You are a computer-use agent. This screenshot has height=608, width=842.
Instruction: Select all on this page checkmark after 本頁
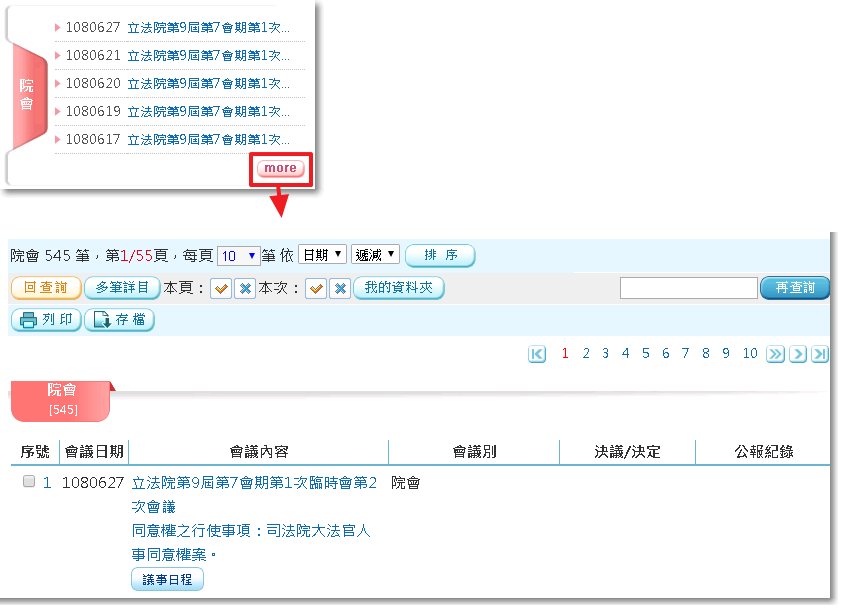[221, 289]
